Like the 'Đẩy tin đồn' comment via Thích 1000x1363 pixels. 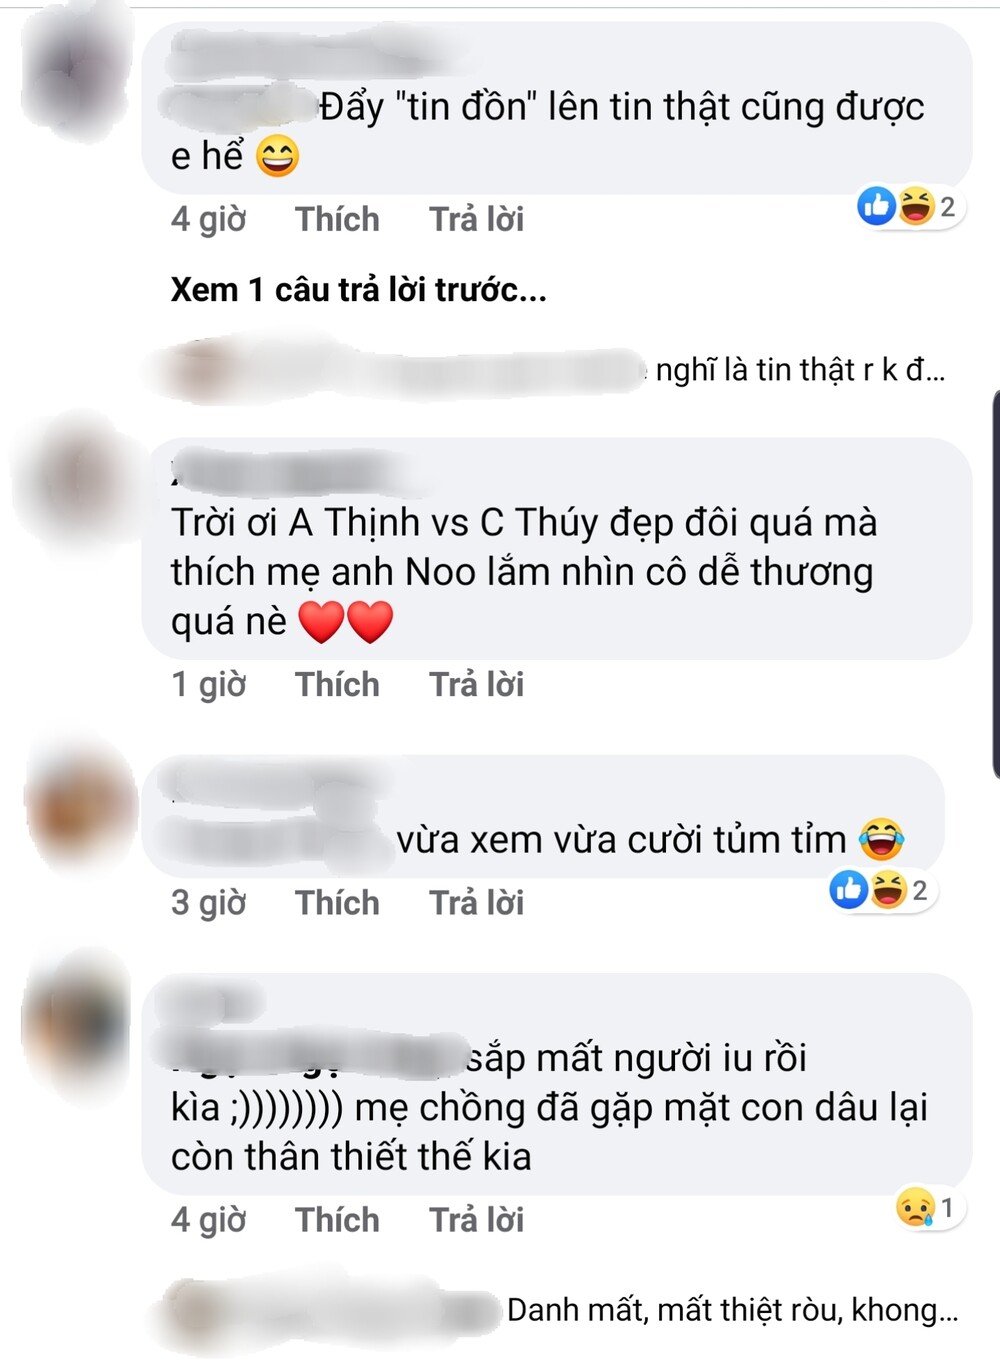tap(337, 219)
